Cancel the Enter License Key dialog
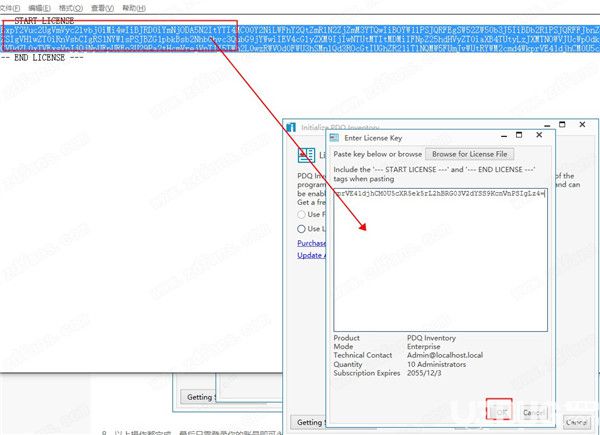 click(x=533, y=412)
